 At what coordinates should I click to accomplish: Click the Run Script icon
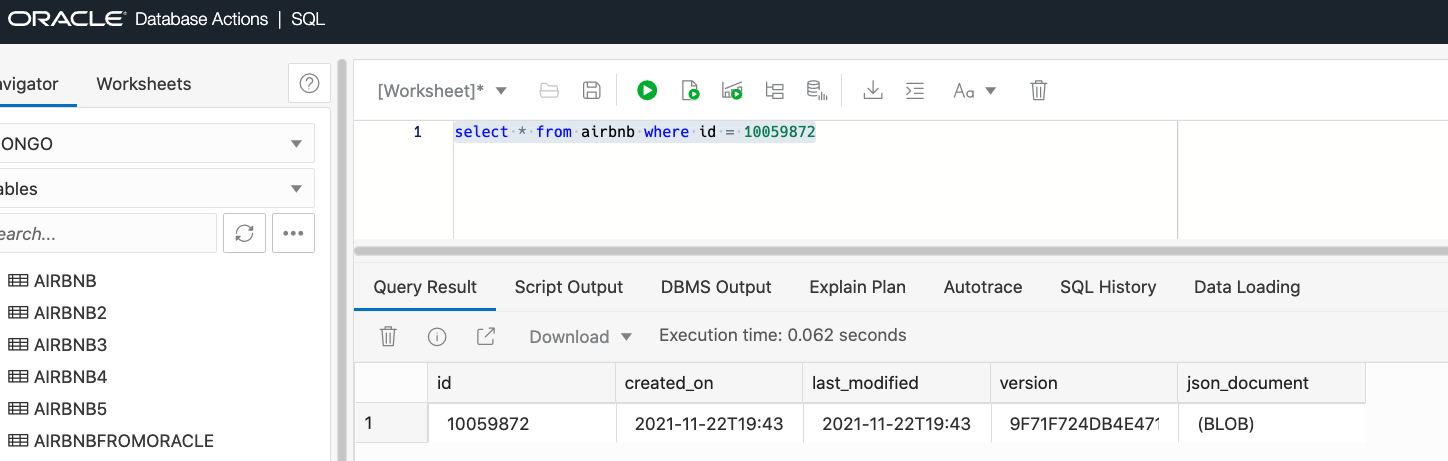[x=690, y=90]
